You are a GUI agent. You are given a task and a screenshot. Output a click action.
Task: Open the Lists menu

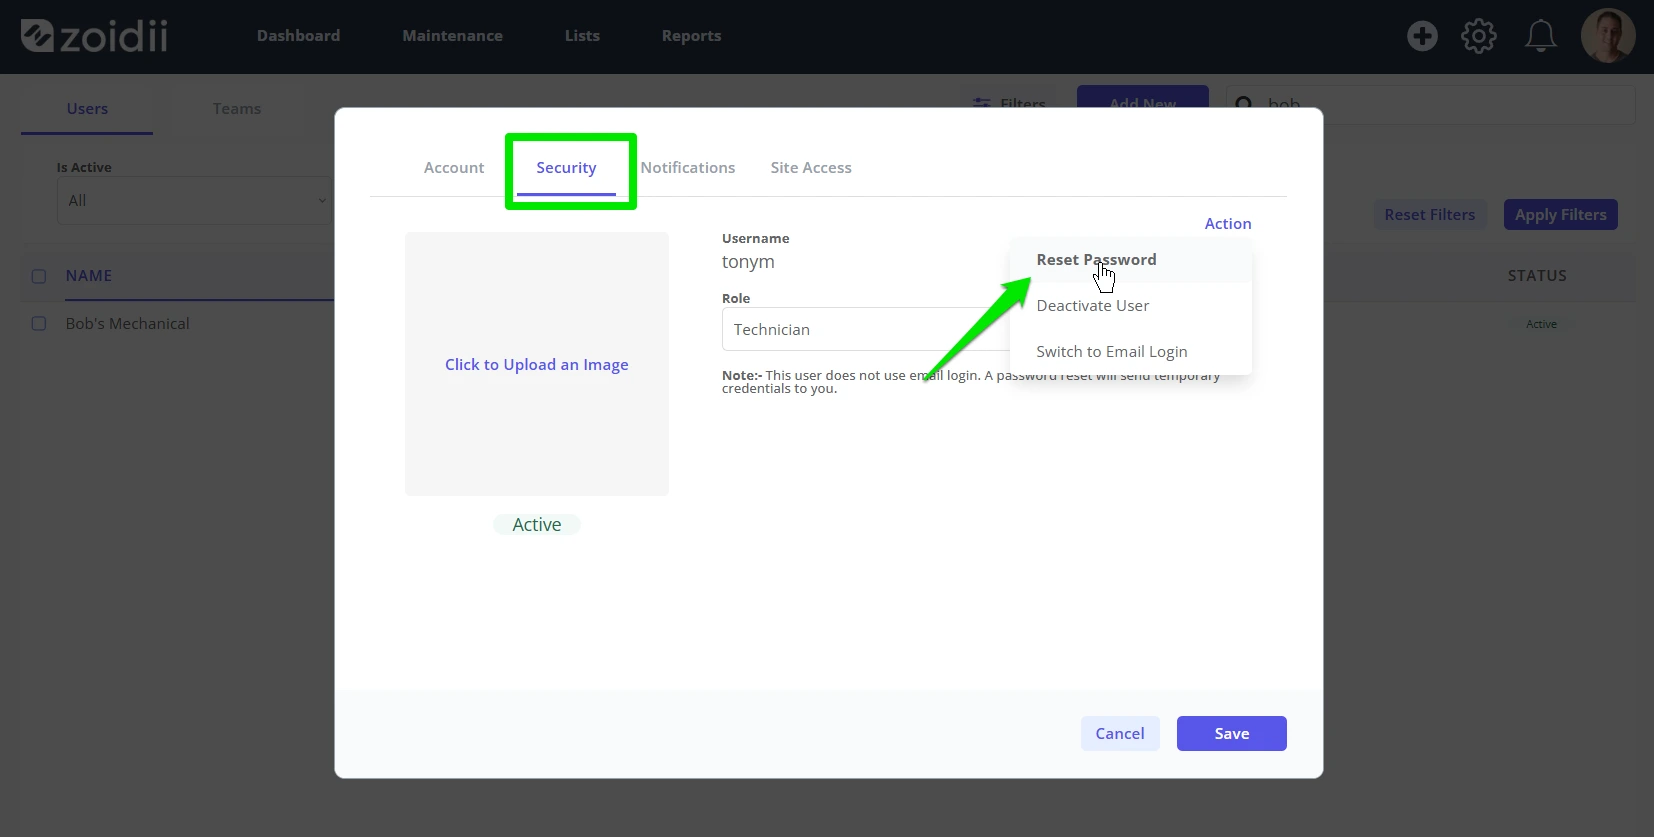tap(582, 36)
